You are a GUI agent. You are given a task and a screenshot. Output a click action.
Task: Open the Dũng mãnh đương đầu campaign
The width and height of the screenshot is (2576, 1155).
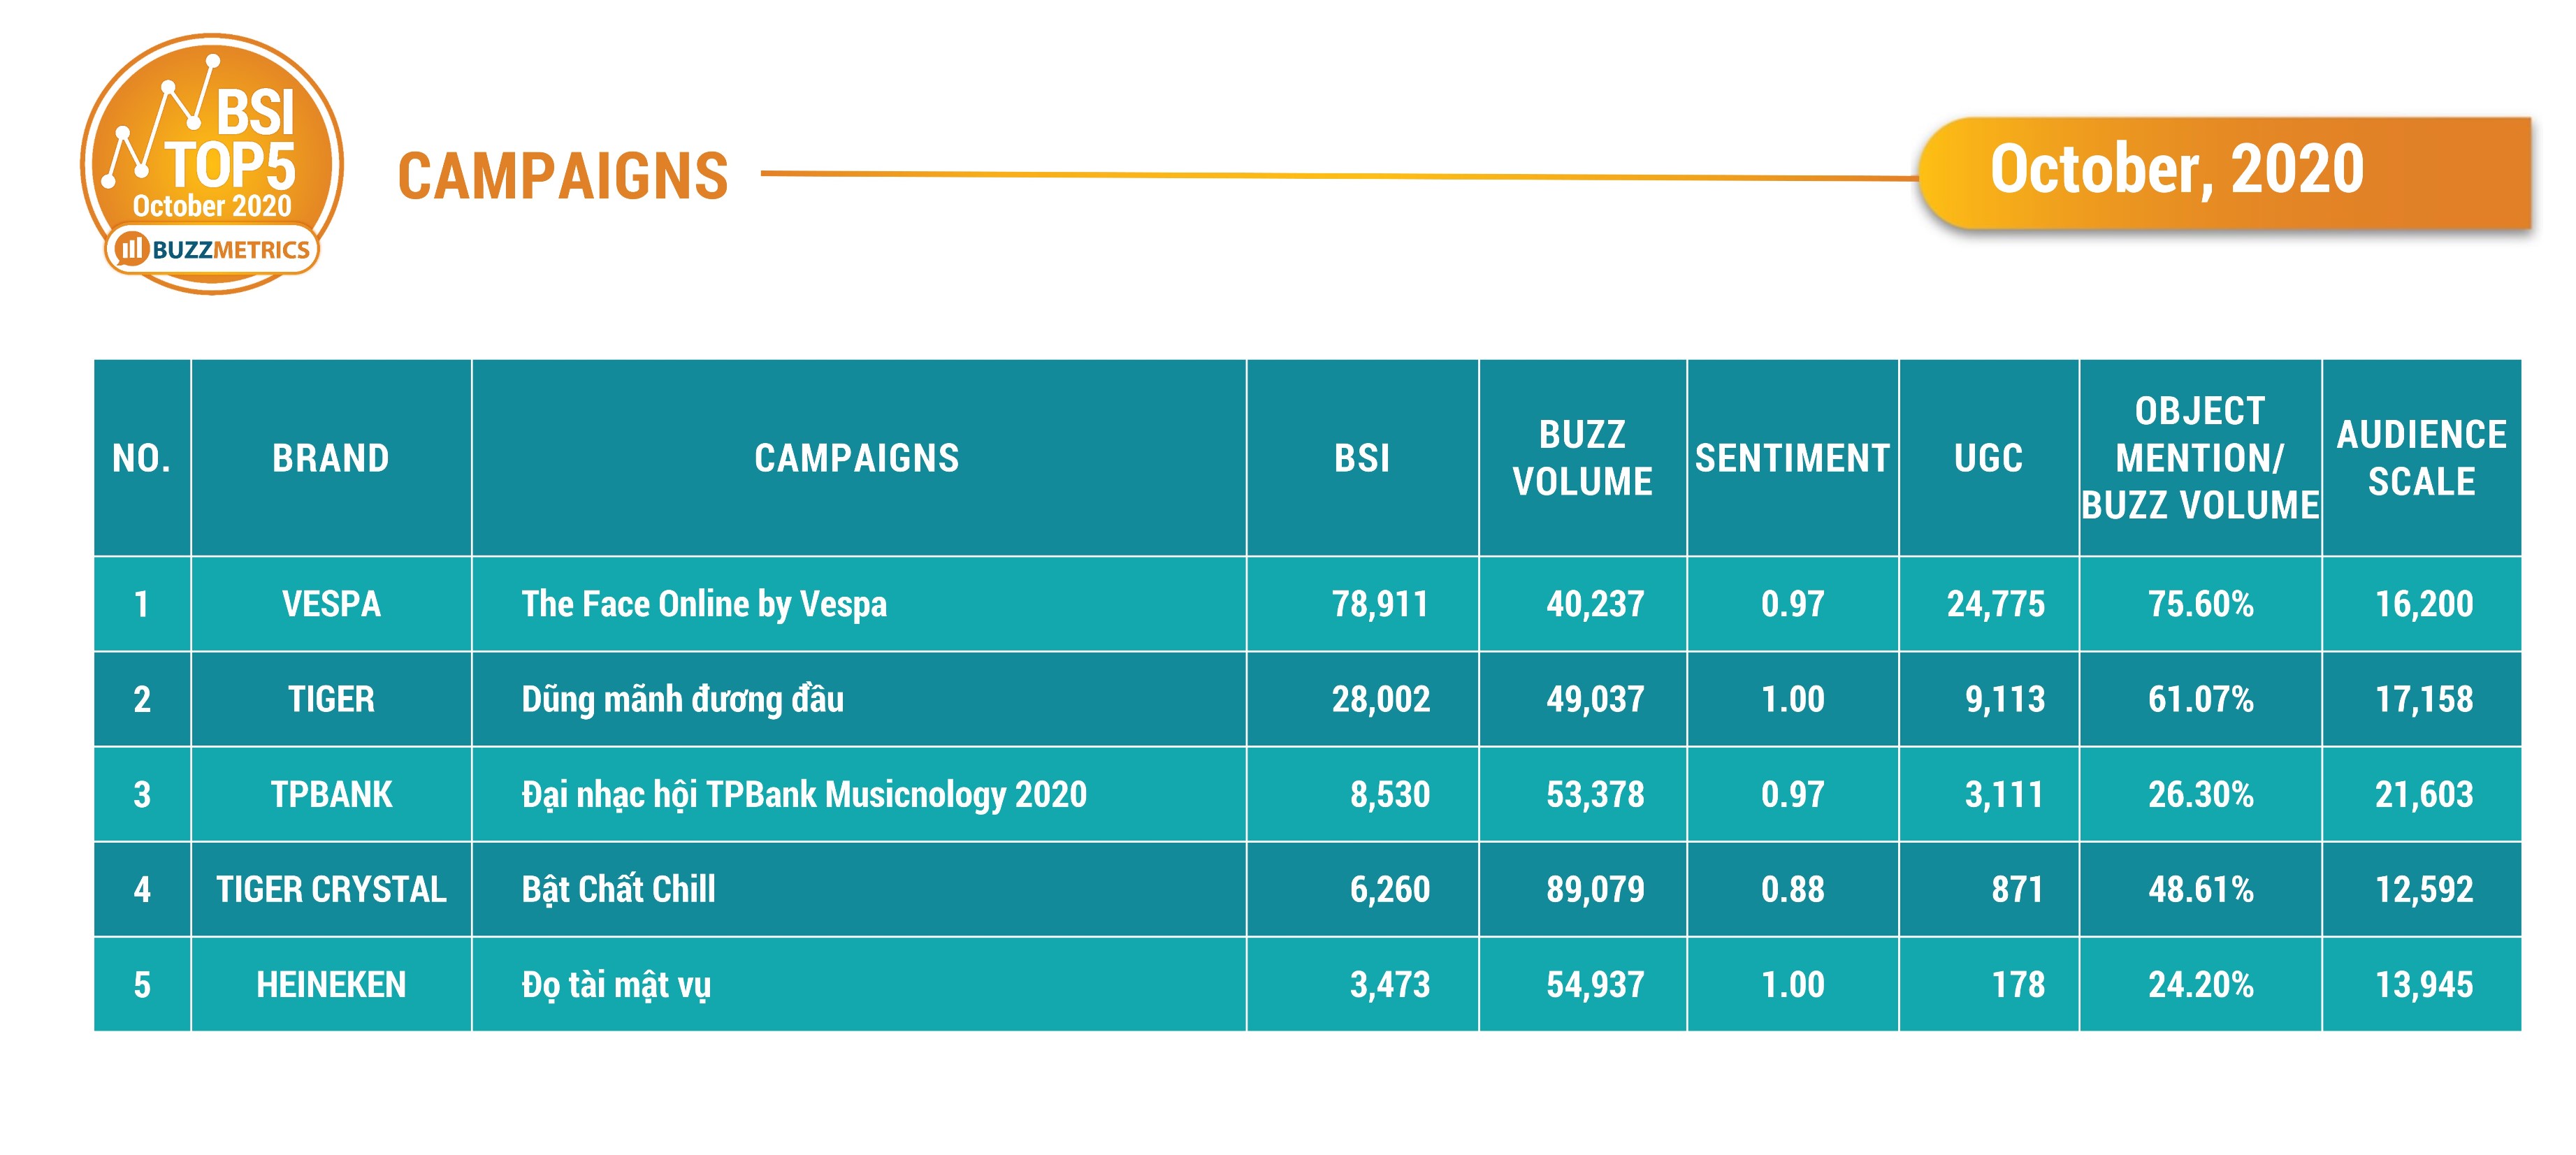point(682,699)
